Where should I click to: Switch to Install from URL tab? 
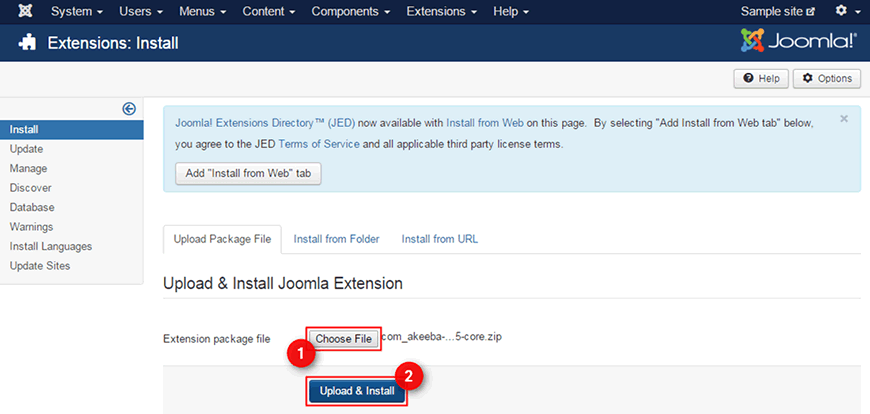click(x=440, y=239)
